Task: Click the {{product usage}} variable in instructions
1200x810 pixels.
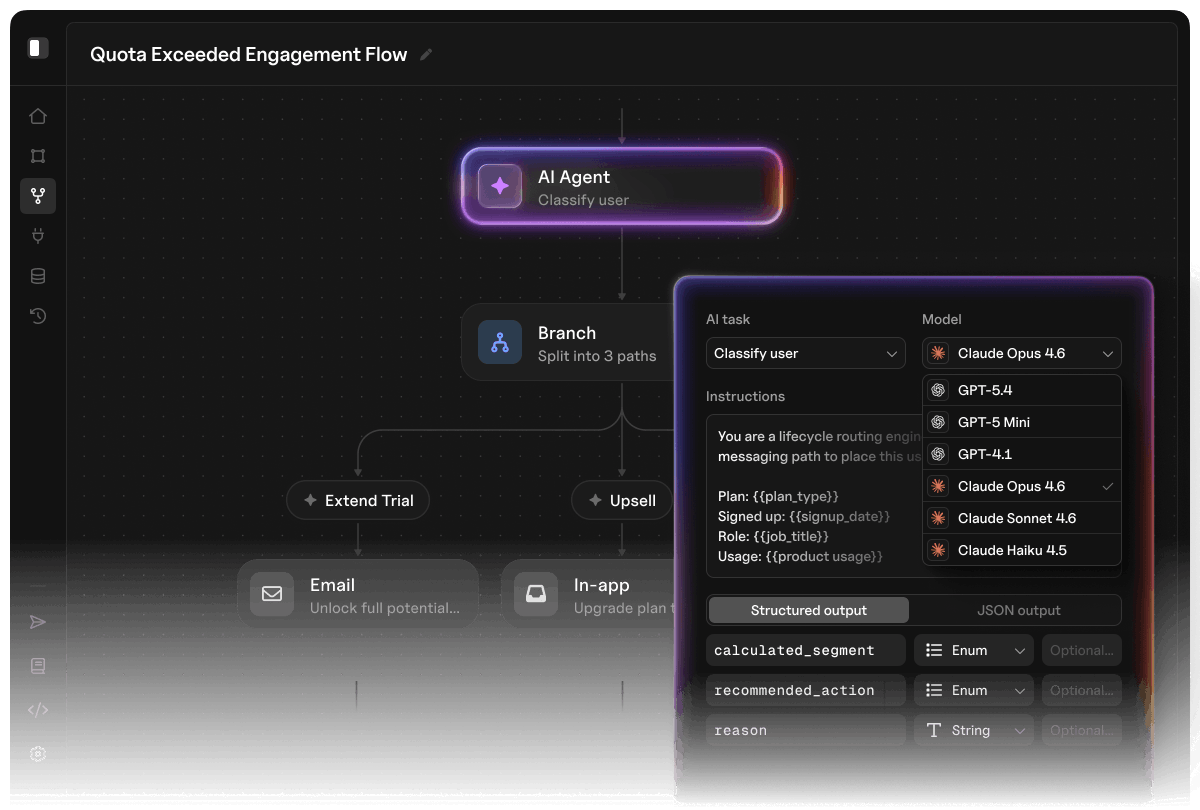Action: point(825,556)
